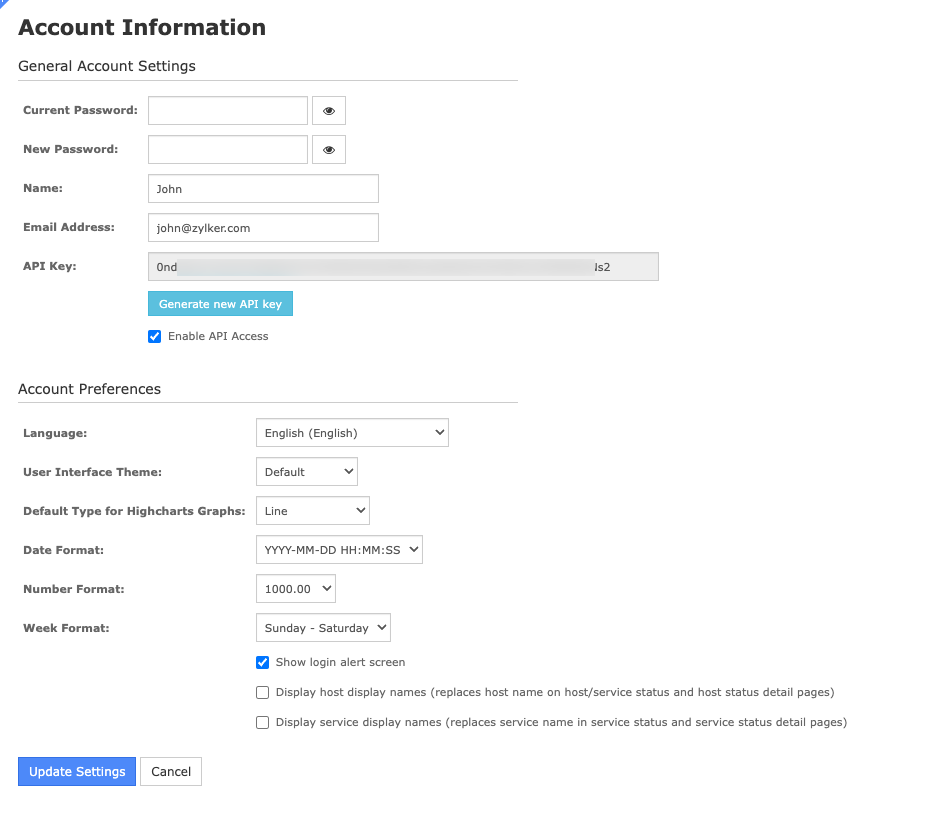
Task: Enable Display service display names checkbox
Action: (262, 723)
